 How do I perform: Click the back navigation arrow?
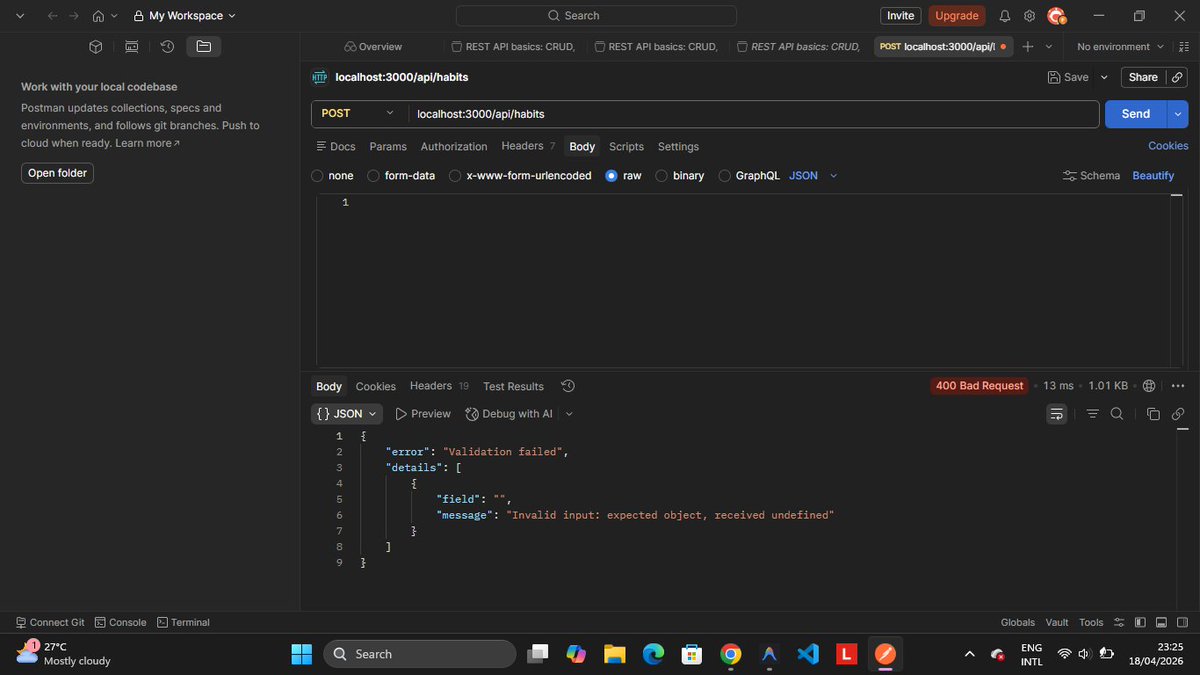click(52, 16)
